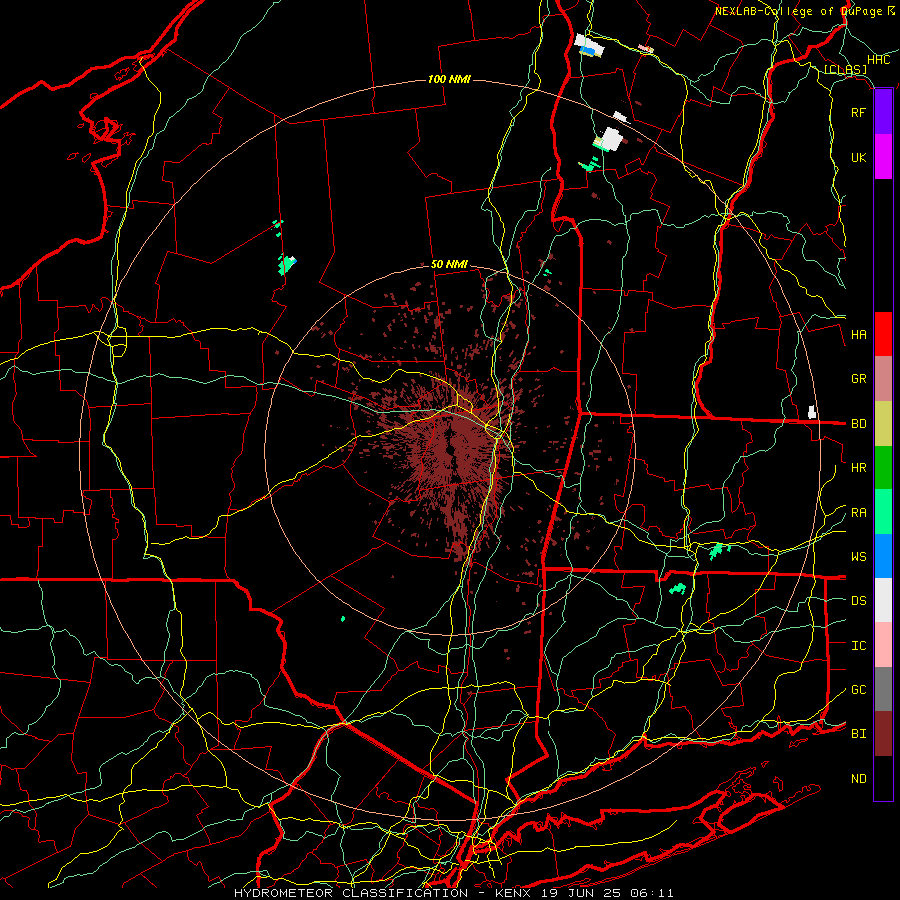Screen dimensions: 900x900
Task: Click the GC legend label
Action: (859, 689)
